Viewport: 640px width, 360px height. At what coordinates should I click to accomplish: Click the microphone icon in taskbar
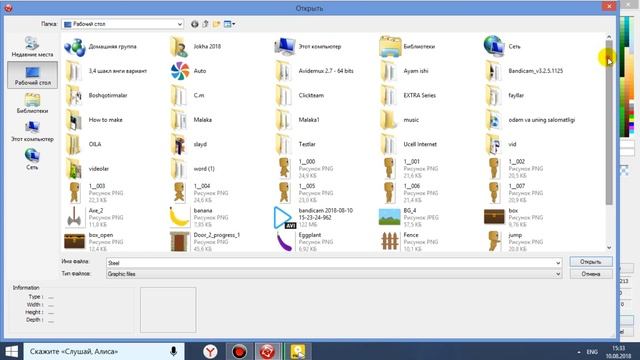point(173,351)
